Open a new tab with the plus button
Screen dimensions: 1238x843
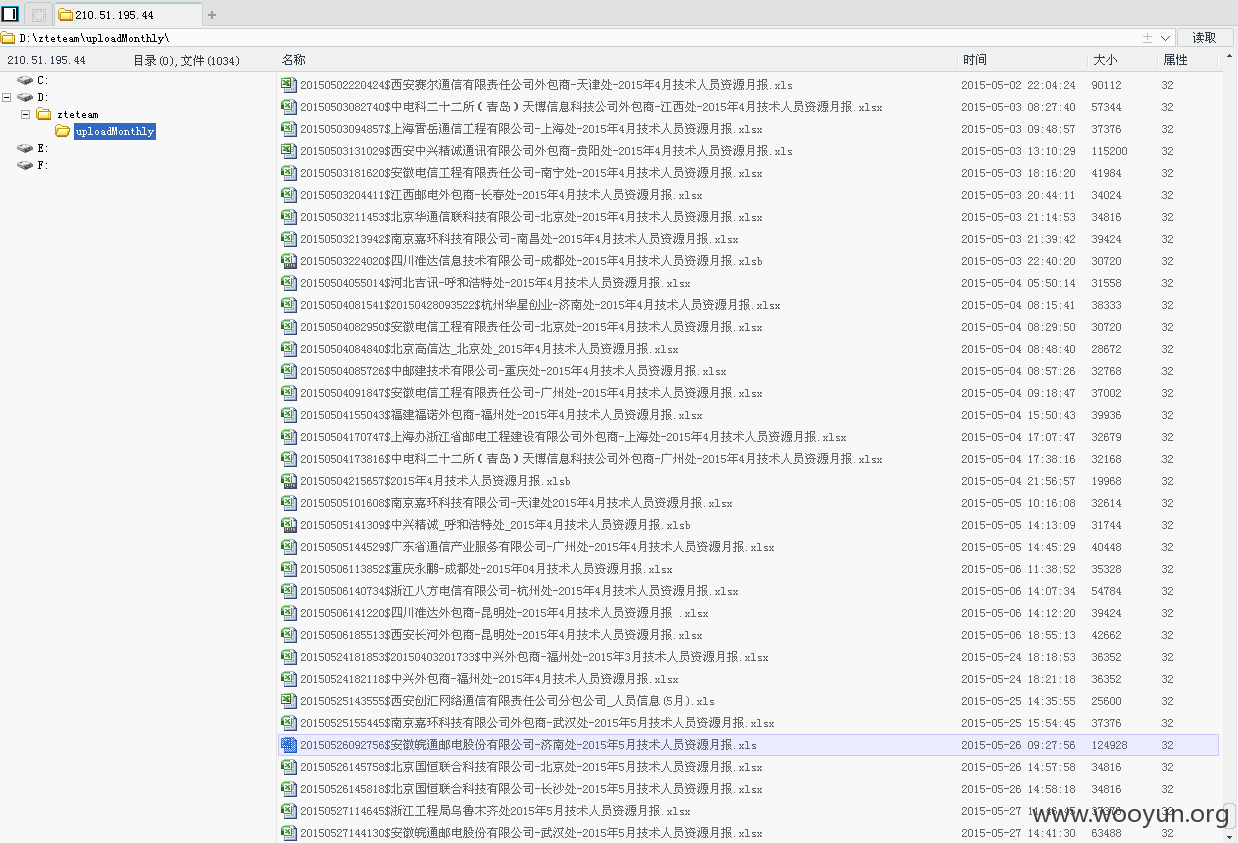[212, 15]
